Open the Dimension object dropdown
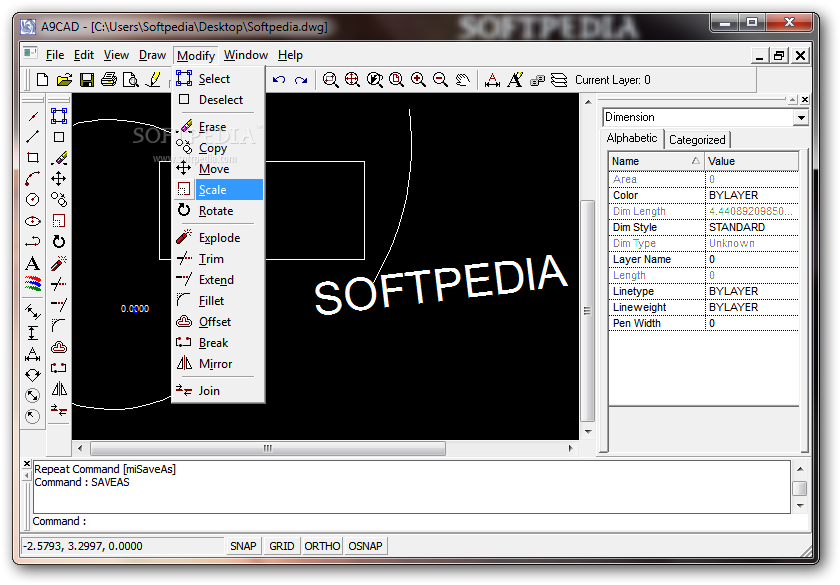Image resolution: width=840 pixels, height=585 pixels. click(x=800, y=117)
